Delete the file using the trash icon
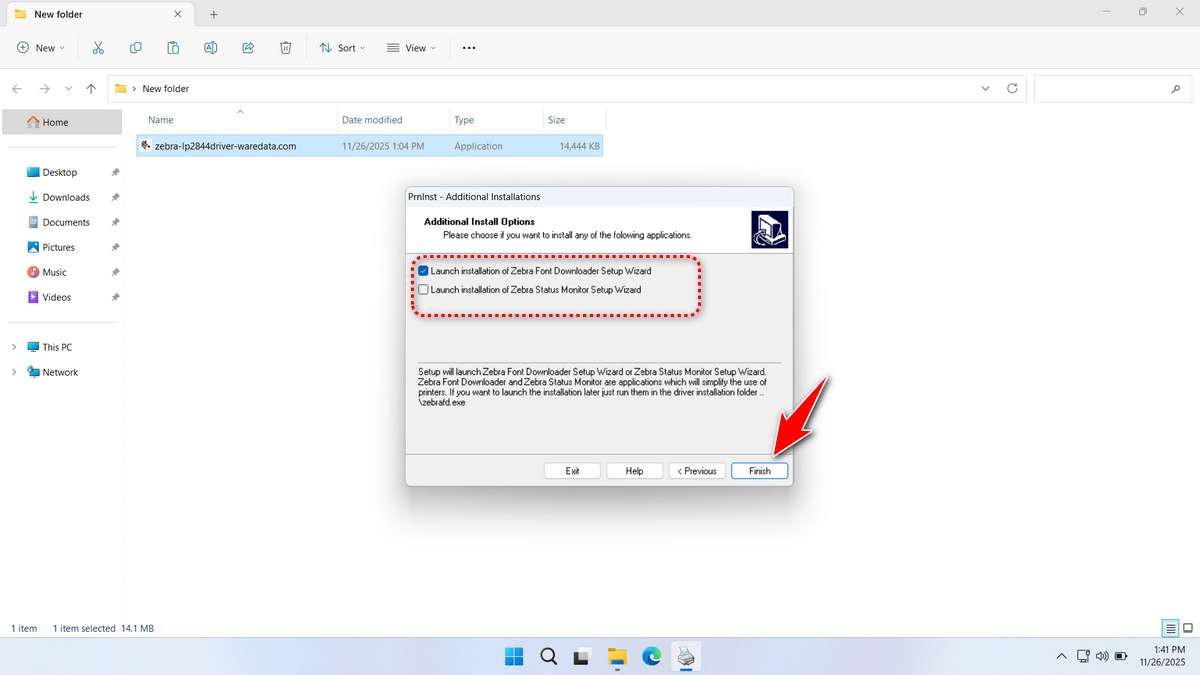This screenshot has width=1200, height=675. (x=286, y=47)
